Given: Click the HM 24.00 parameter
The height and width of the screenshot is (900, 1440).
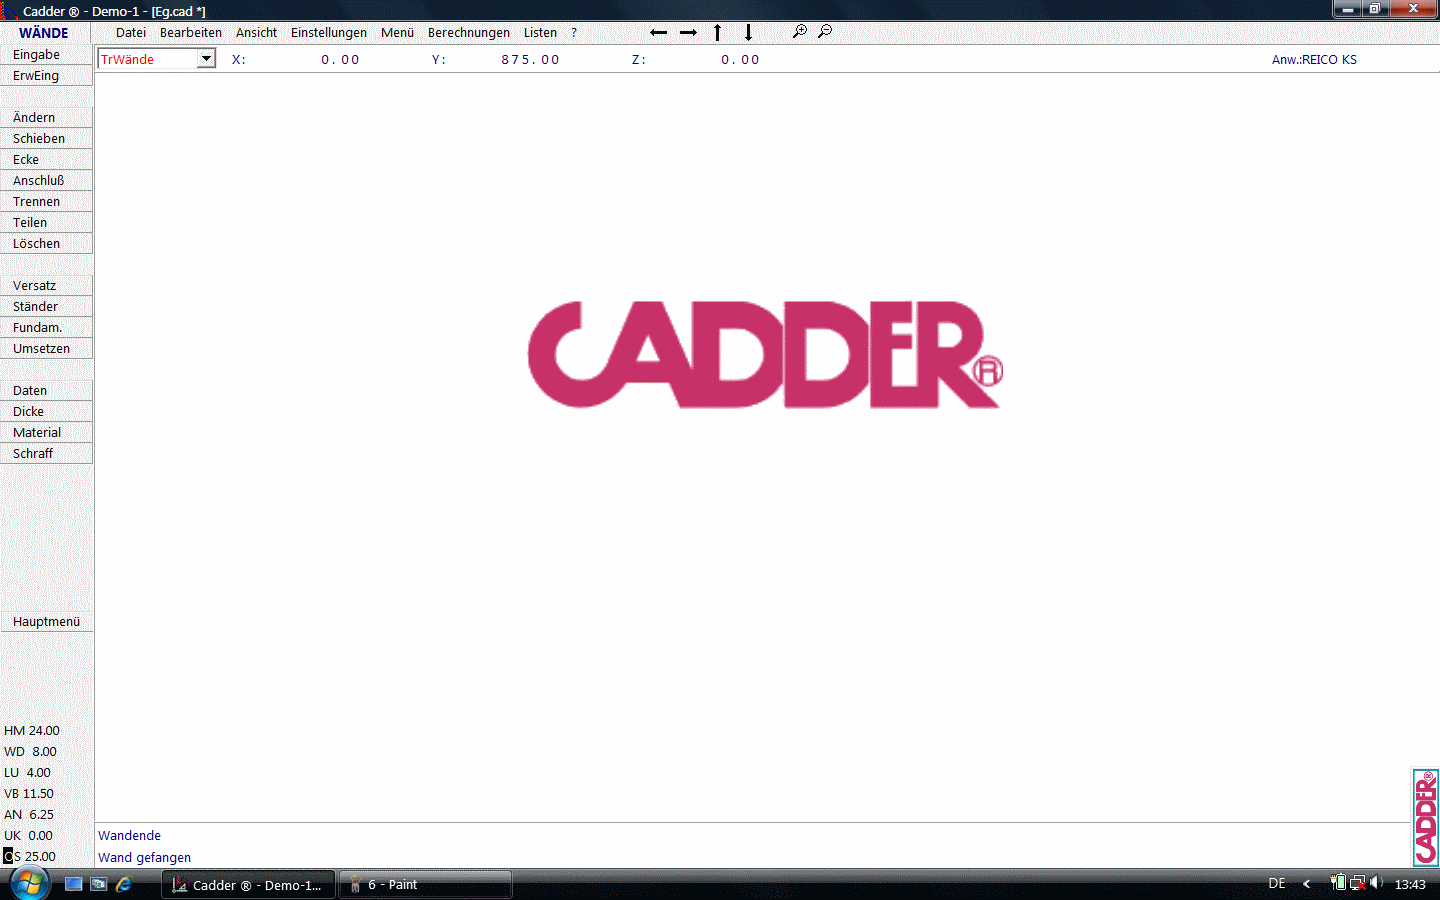Looking at the screenshot, I should tap(32, 731).
